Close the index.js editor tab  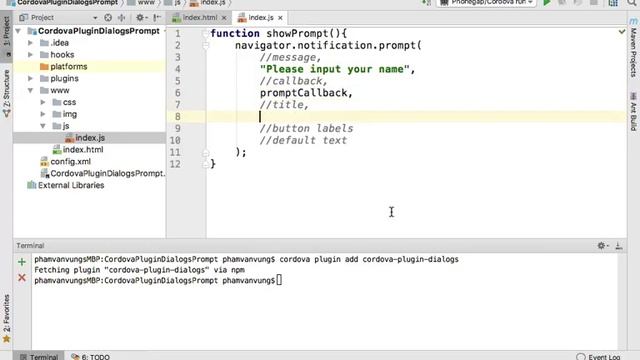pyautogui.click(x=280, y=18)
